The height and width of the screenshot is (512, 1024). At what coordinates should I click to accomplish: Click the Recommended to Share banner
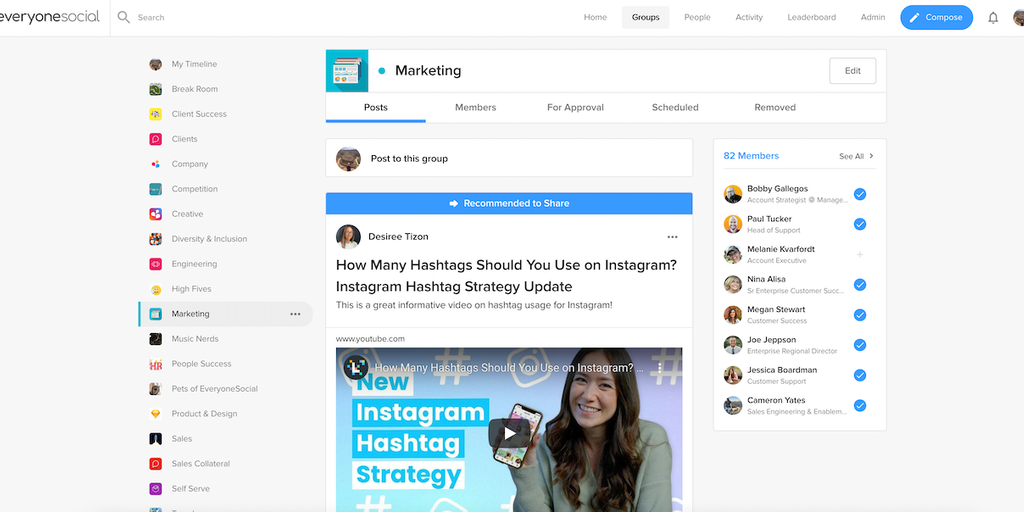pos(509,204)
